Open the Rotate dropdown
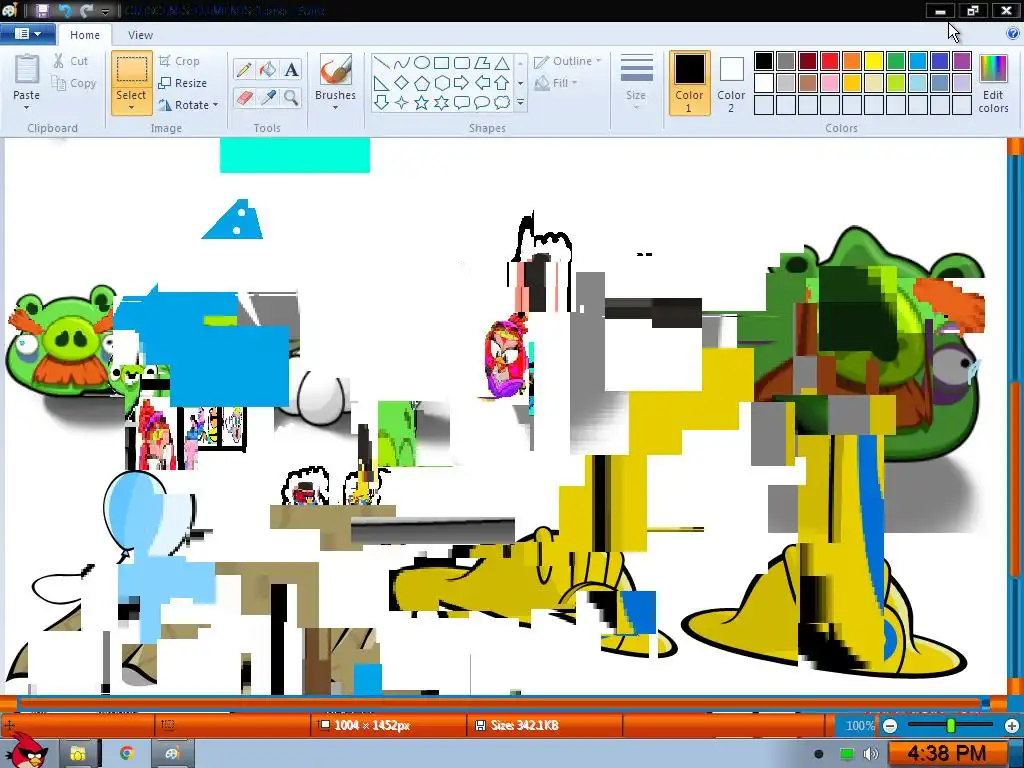1024x768 pixels. [189, 104]
